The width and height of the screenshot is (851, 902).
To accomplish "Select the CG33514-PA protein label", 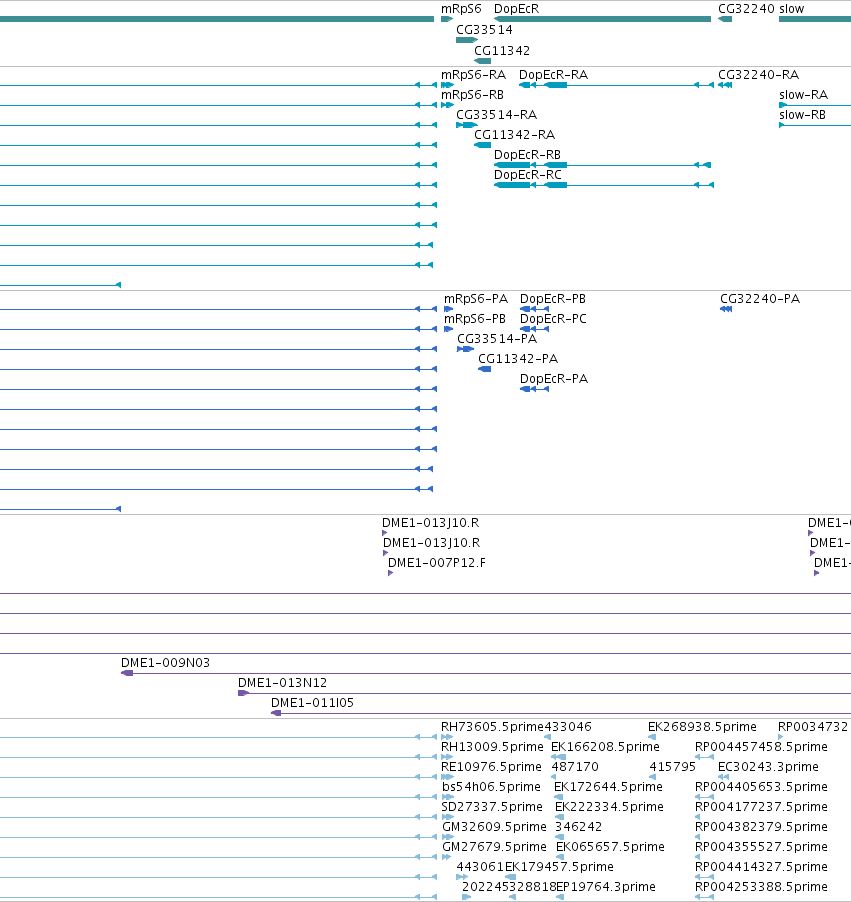I will 497,339.
